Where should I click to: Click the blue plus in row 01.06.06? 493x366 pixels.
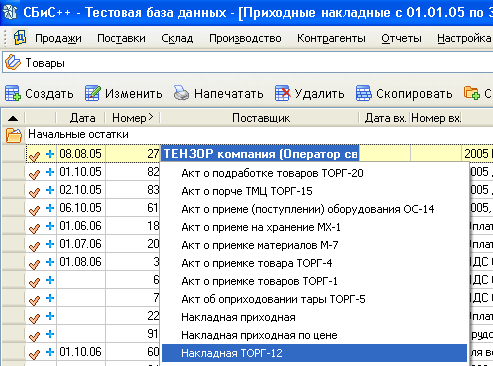50,226
